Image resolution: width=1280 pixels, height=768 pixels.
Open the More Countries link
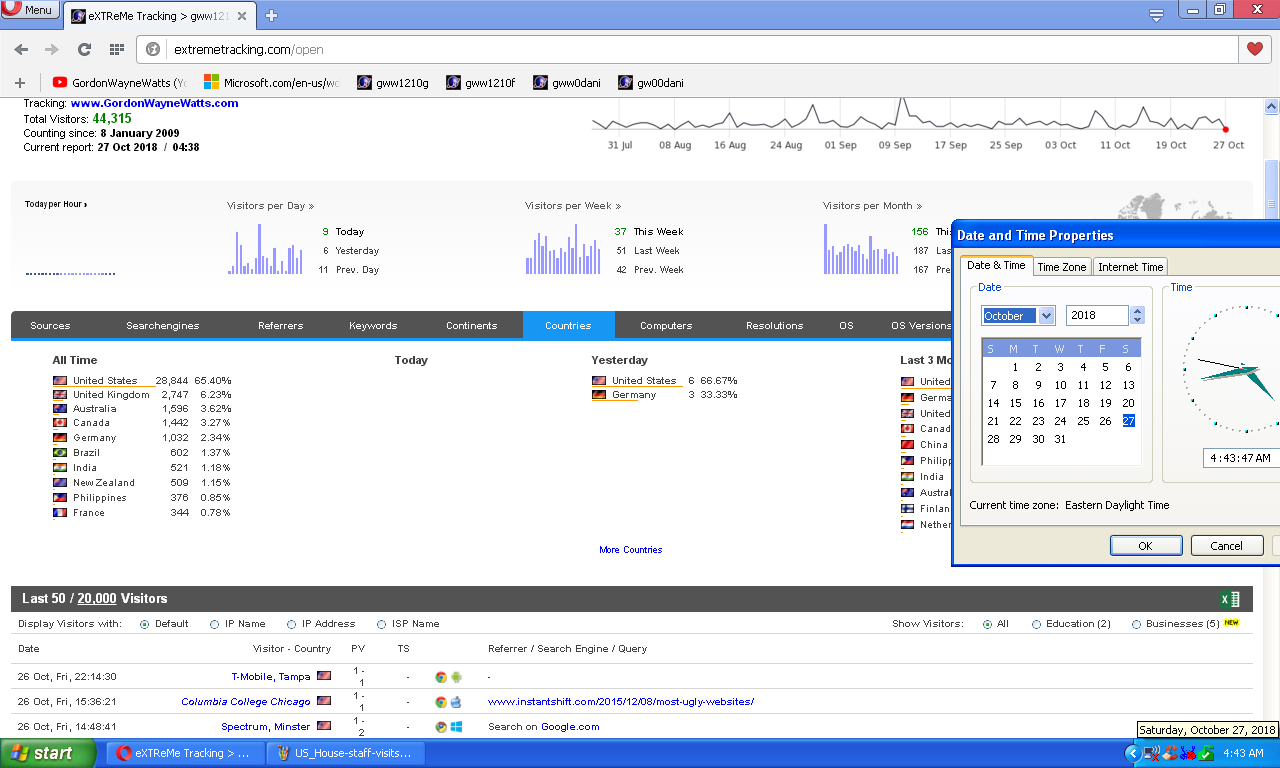(631, 550)
